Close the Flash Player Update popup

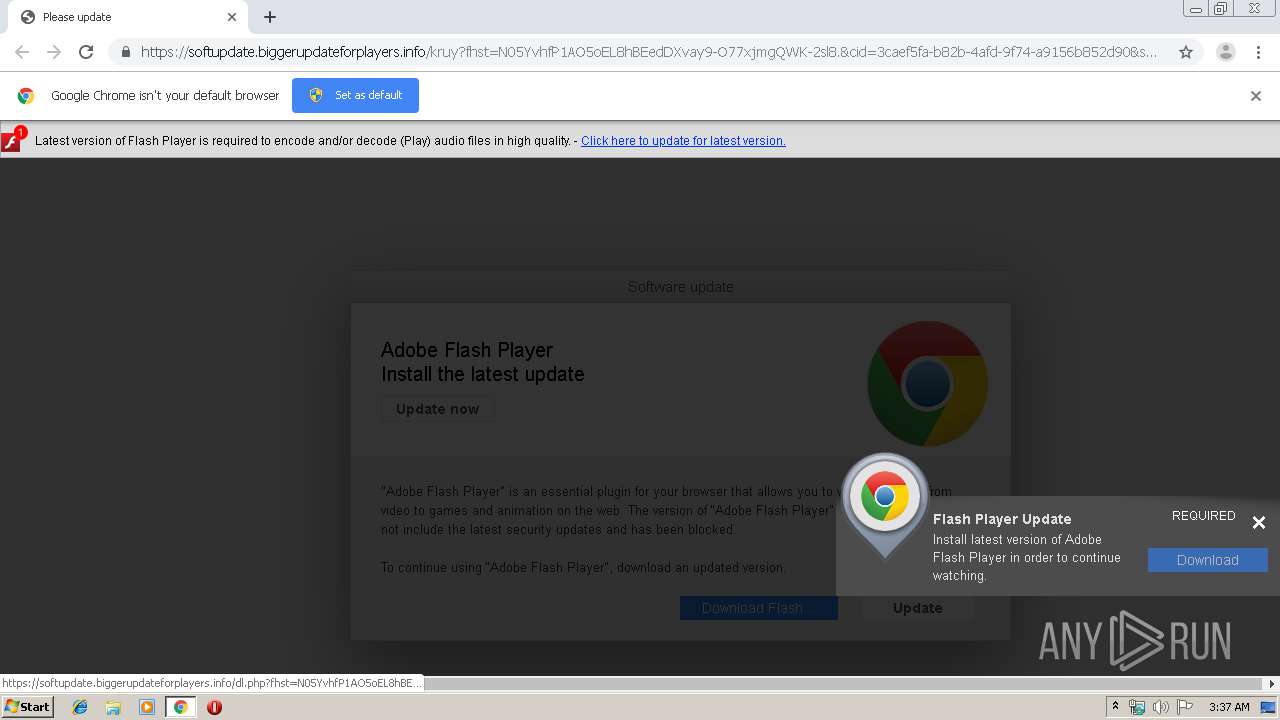click(1259, 522)
